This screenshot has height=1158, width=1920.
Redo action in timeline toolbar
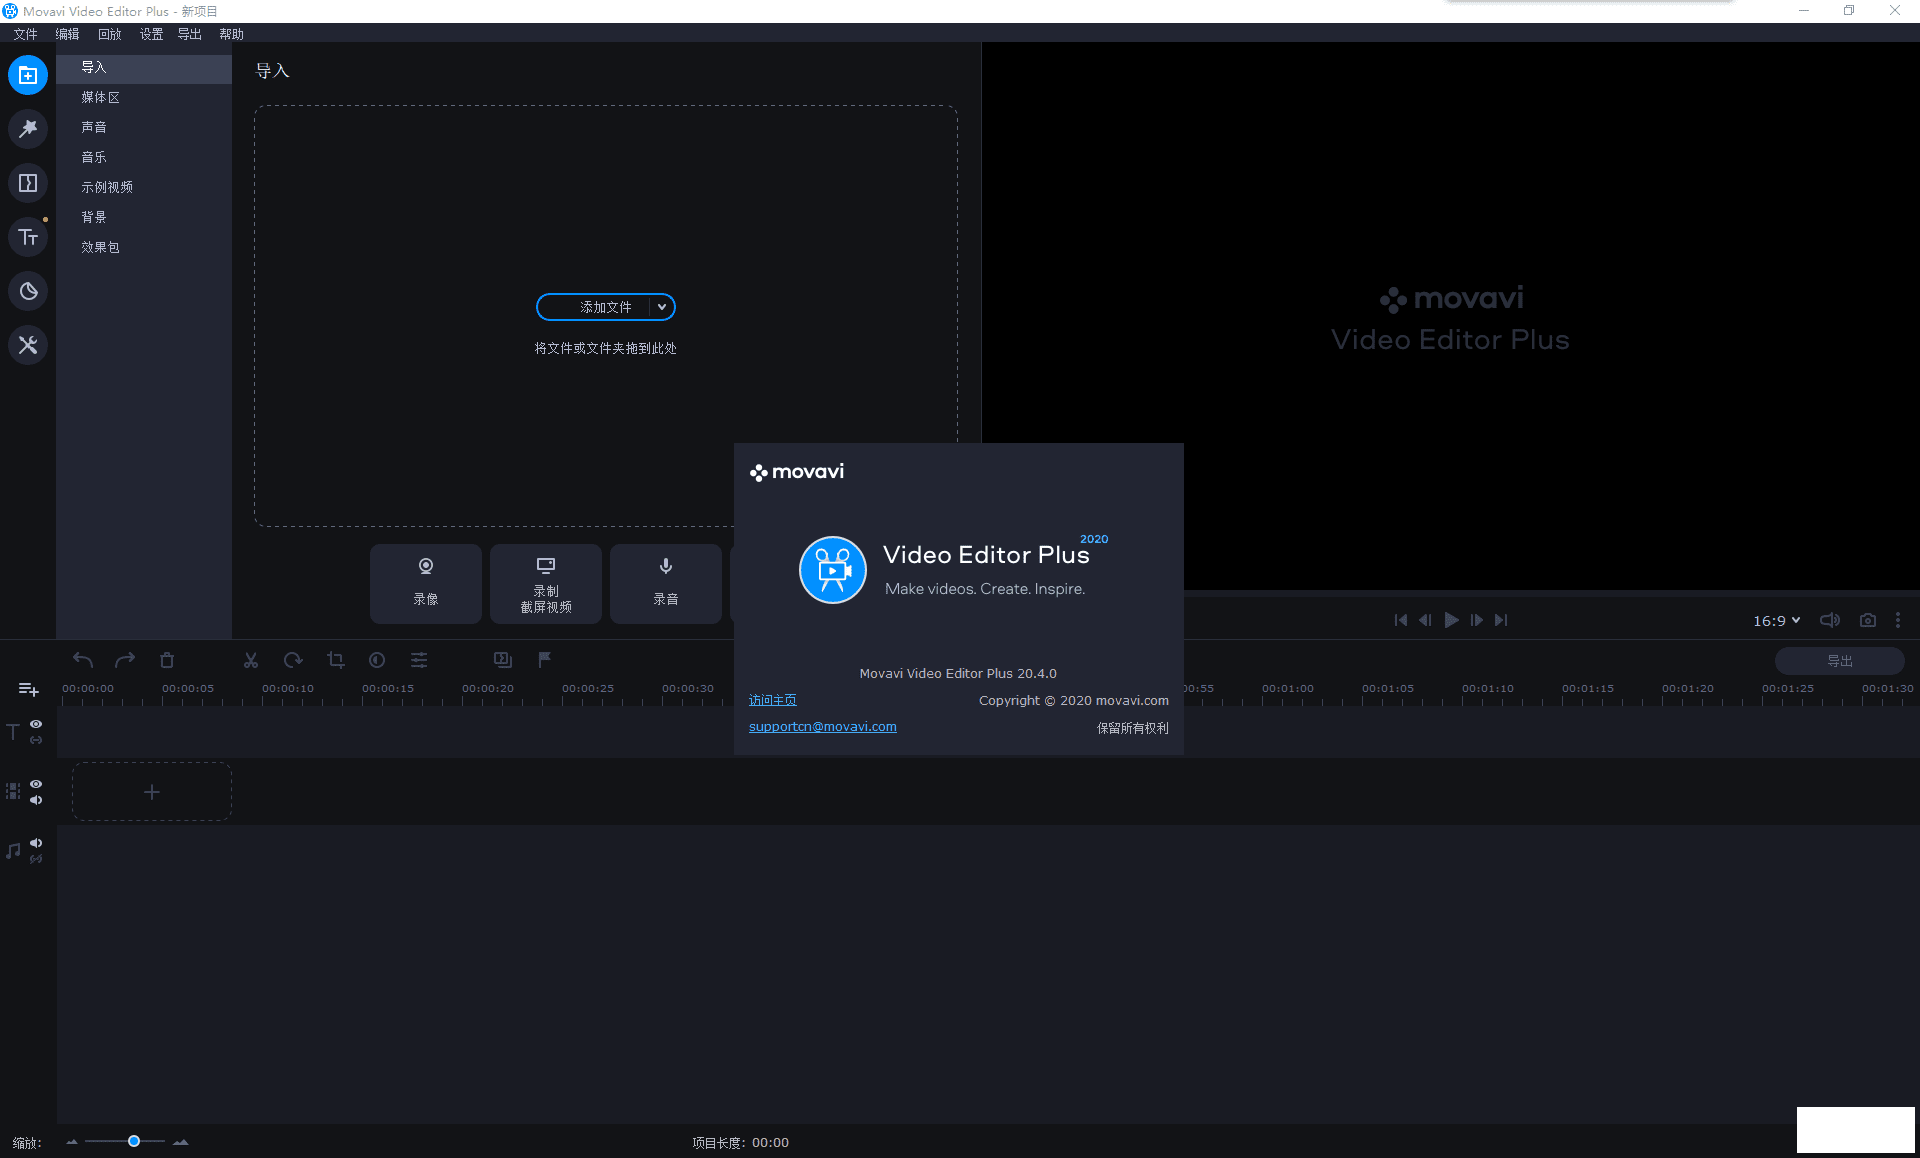point(125,660)
